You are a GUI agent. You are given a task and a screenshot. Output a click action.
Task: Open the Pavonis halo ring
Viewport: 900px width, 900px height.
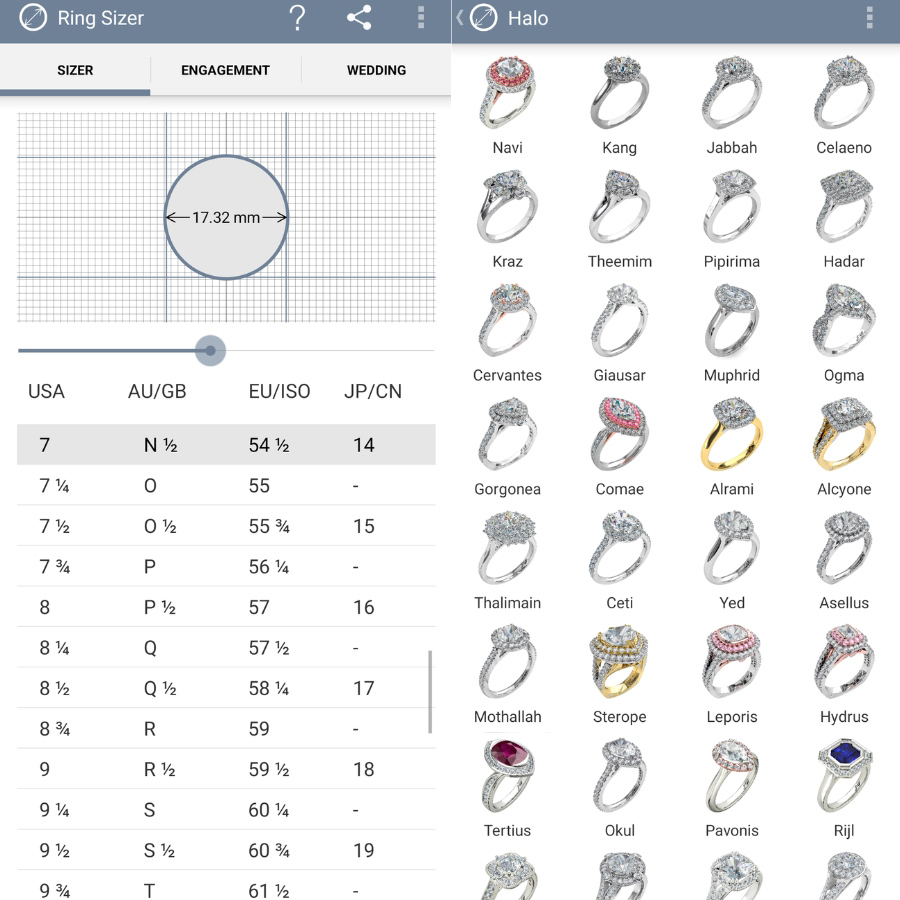pyautogui.click(x=732, y=788)
